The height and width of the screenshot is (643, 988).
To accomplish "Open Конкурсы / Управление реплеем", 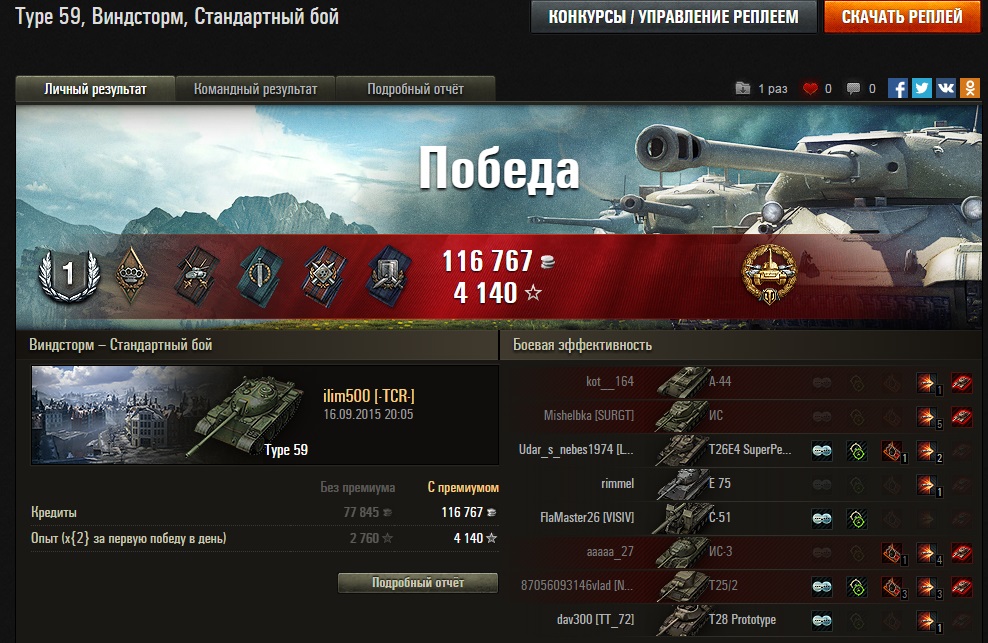I will coord(674,16).
